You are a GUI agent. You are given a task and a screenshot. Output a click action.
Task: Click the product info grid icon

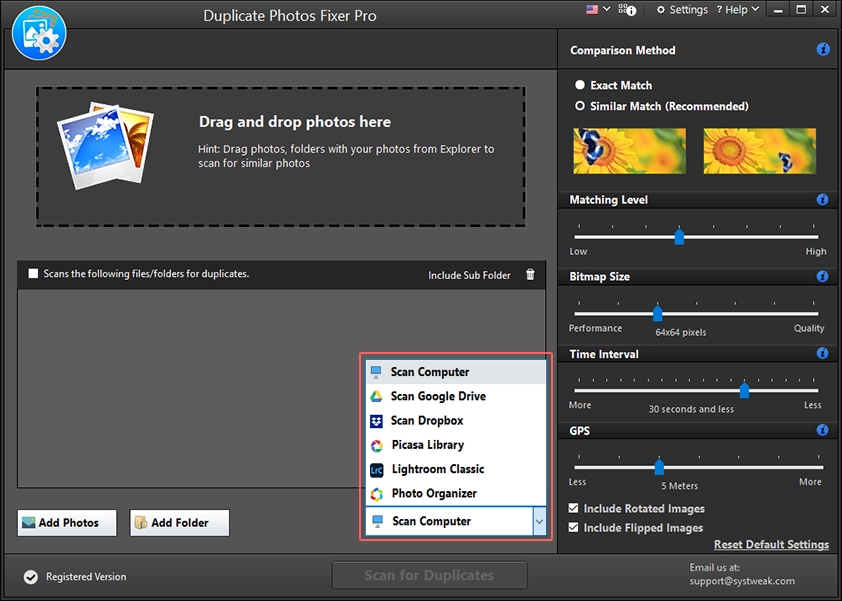[627, 10]
